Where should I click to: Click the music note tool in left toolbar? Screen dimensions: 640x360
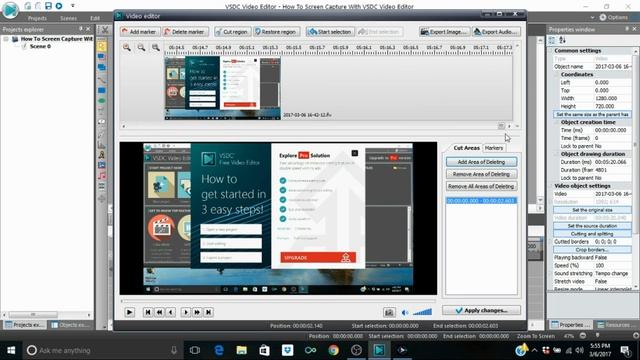tap(102, 176)
